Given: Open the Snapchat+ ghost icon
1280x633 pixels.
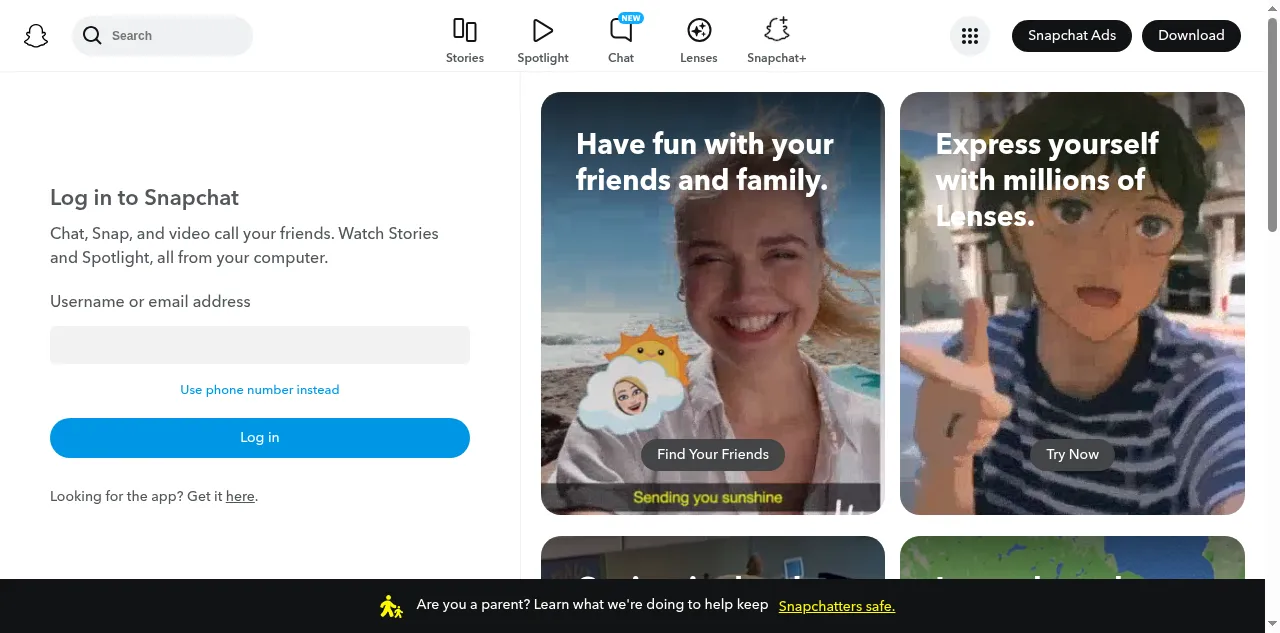Looking at the screenshot, I should (x=776, y=30).
